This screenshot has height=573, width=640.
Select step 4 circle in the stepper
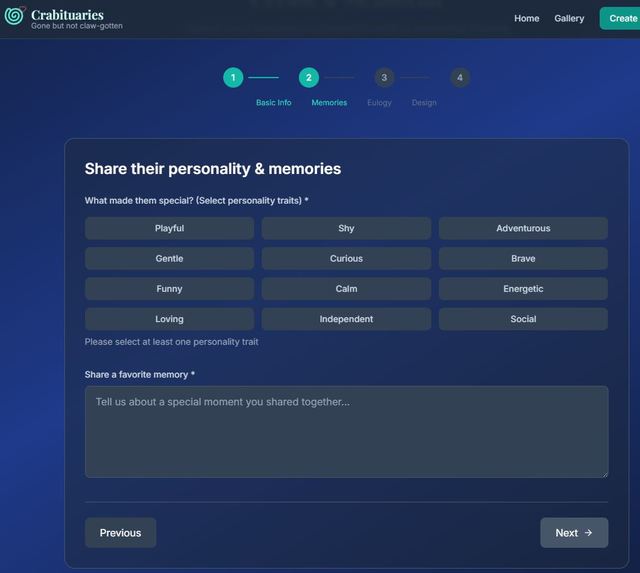pyautogui.click(x=460, y=78)
